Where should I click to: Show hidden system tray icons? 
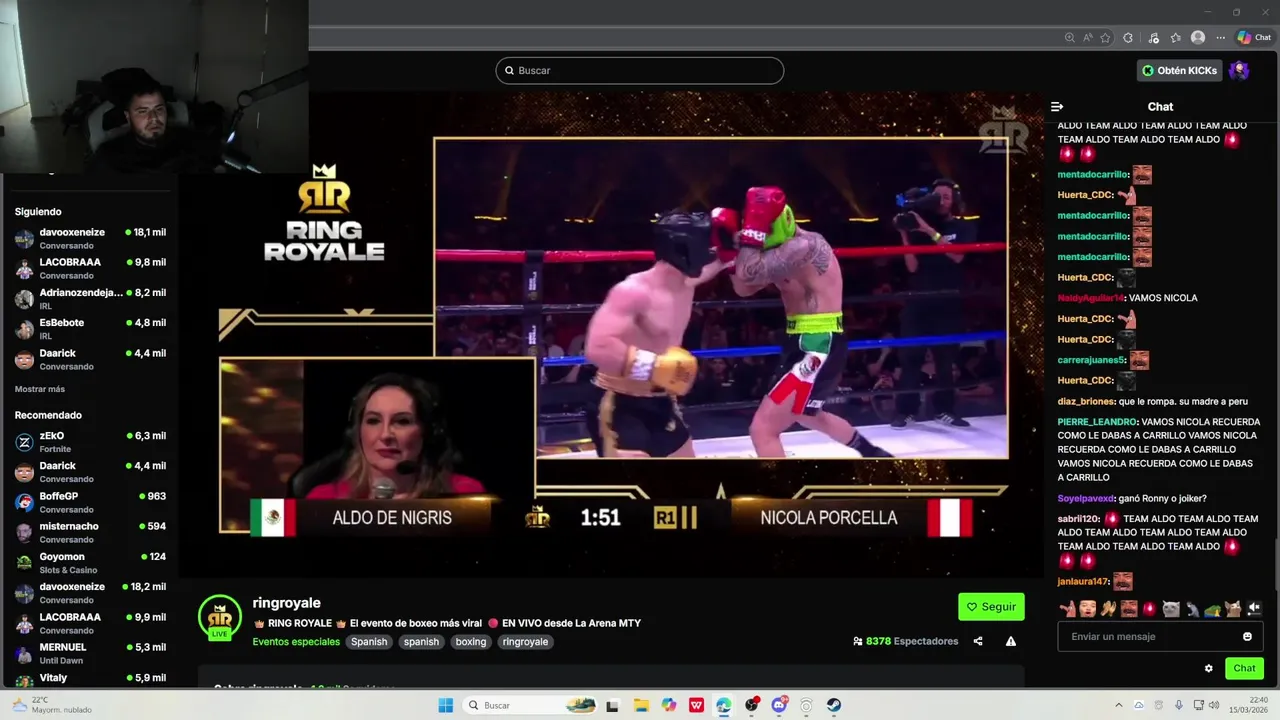click(x=1119, y=705)
